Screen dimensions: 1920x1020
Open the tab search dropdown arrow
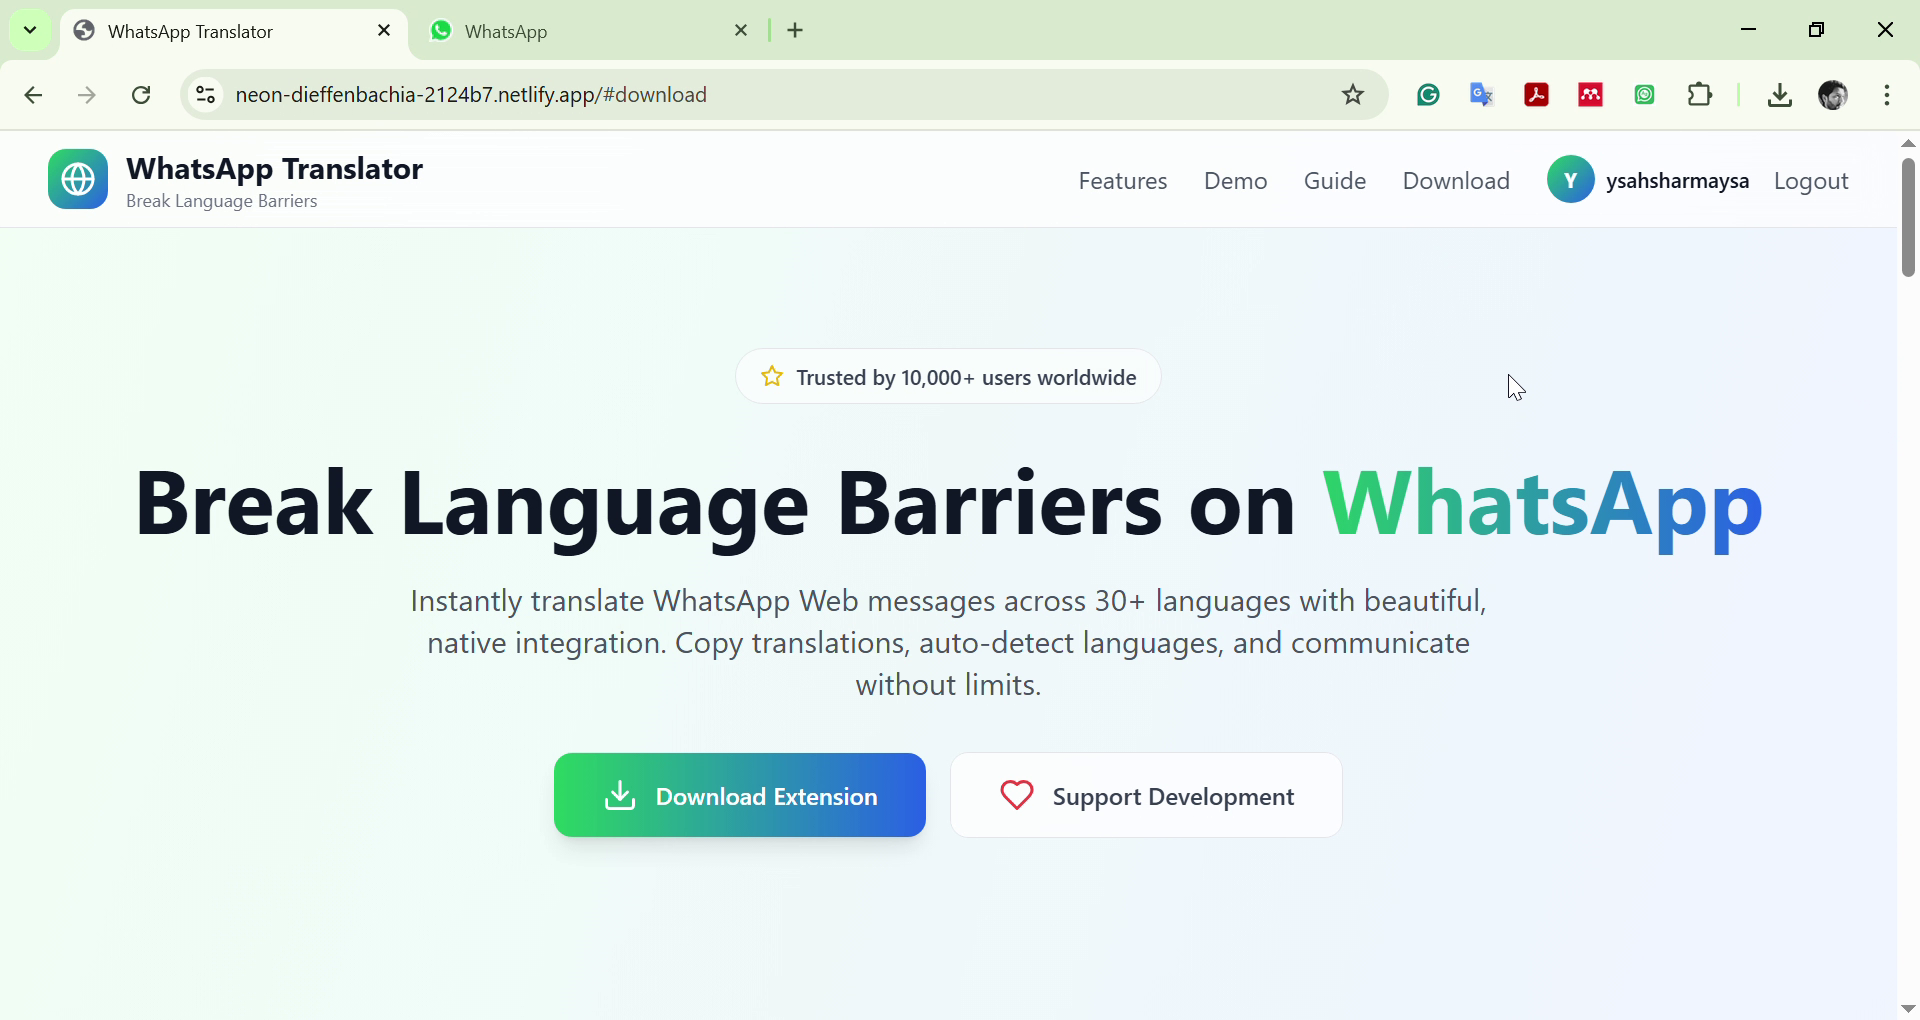click(x=30, y=30)
